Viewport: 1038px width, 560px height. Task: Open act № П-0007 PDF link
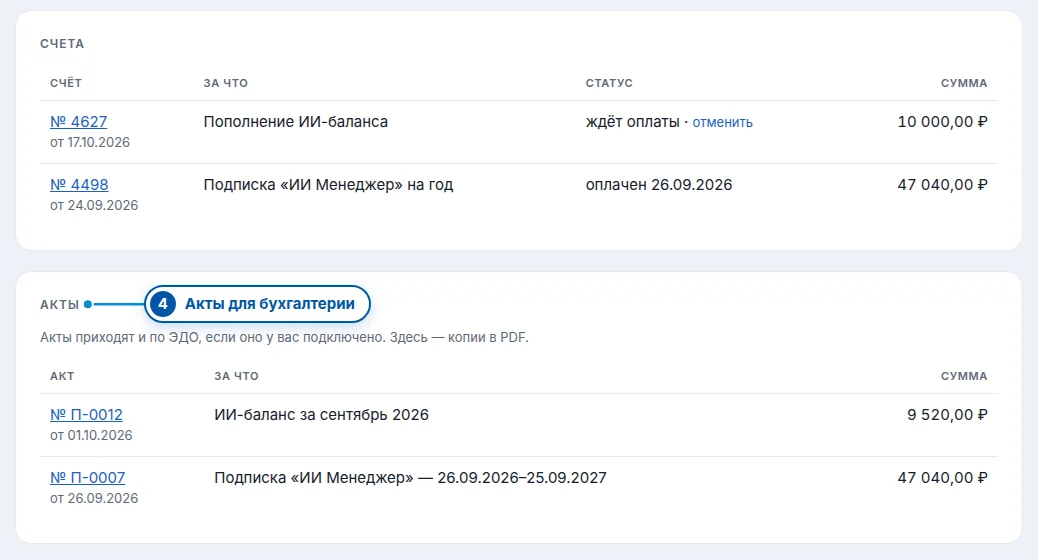[x=87, y=477]
